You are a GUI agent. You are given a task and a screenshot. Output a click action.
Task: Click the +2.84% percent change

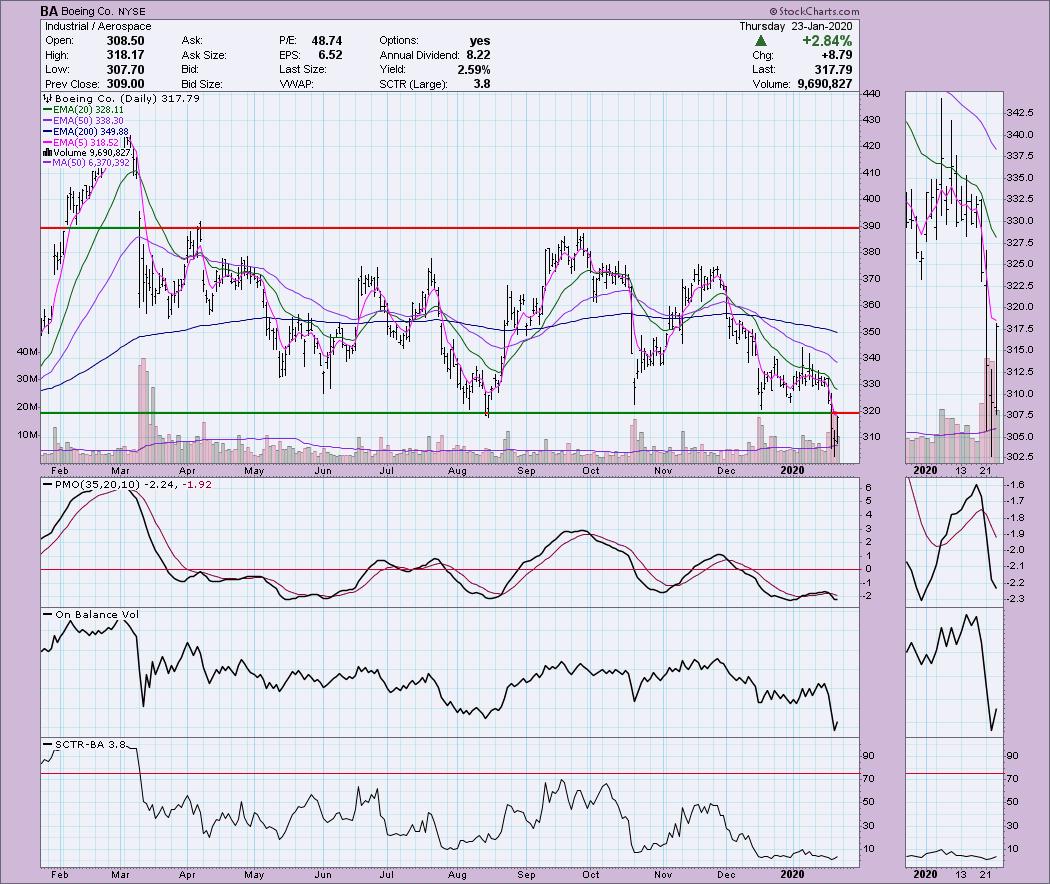coord(827,41)
